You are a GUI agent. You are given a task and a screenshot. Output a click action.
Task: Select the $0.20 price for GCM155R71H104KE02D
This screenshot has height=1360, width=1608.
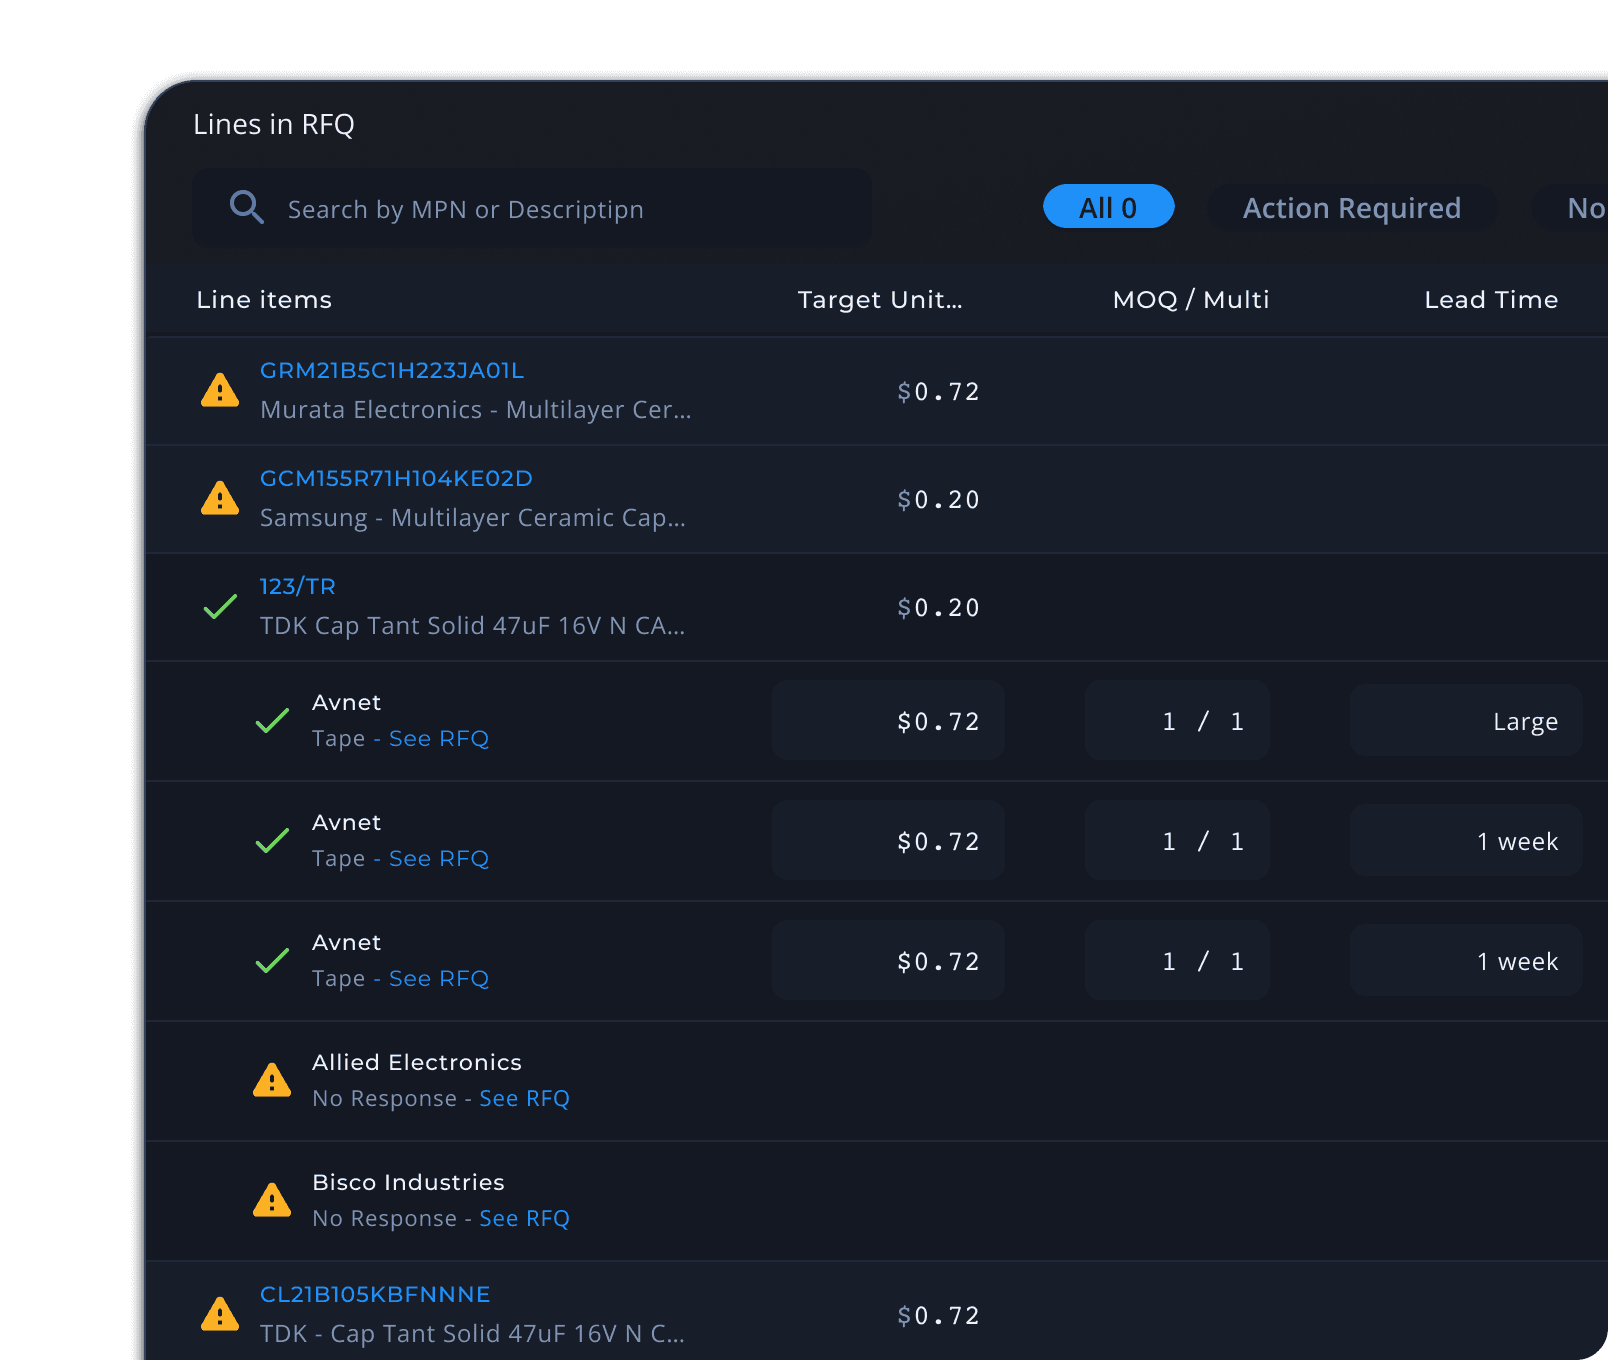tap(938, 499)
